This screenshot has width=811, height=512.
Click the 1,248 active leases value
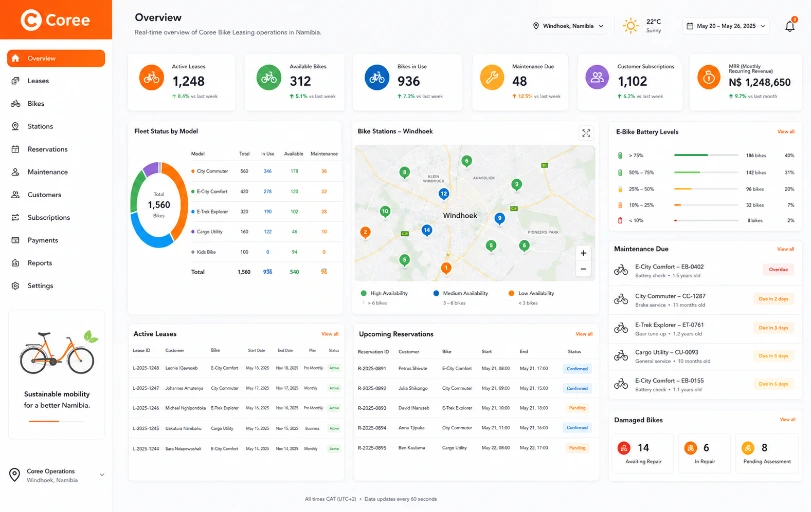(188, 81)
